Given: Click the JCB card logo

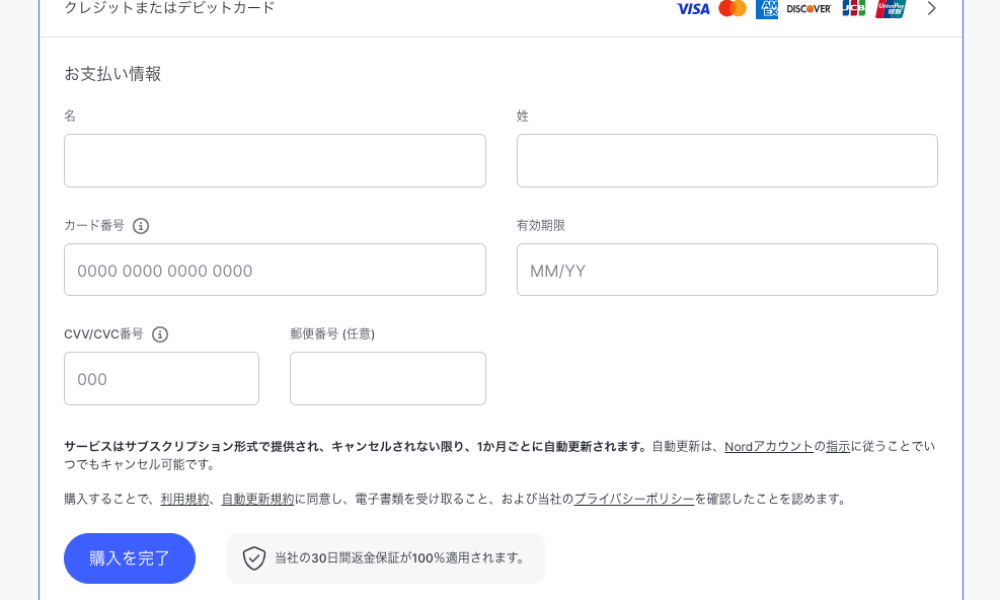Looking at the screenshot, I should coord(853,9).
